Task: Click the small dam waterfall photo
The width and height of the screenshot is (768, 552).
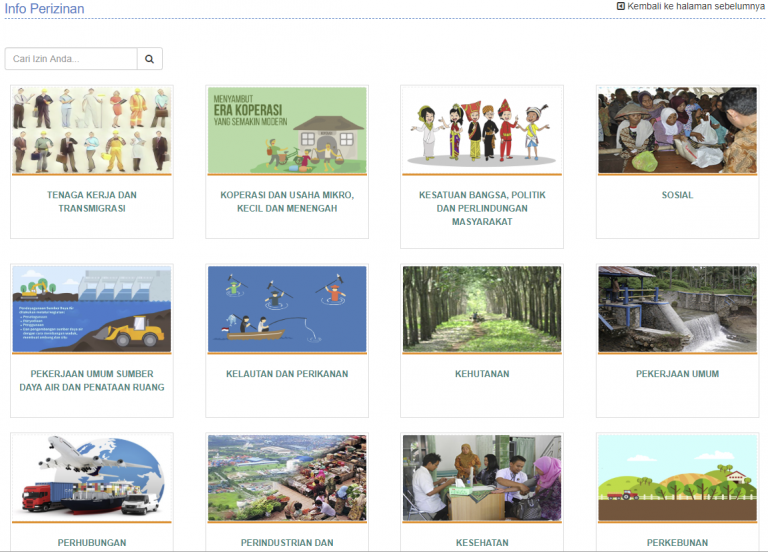Action: (x=677, y=309)
